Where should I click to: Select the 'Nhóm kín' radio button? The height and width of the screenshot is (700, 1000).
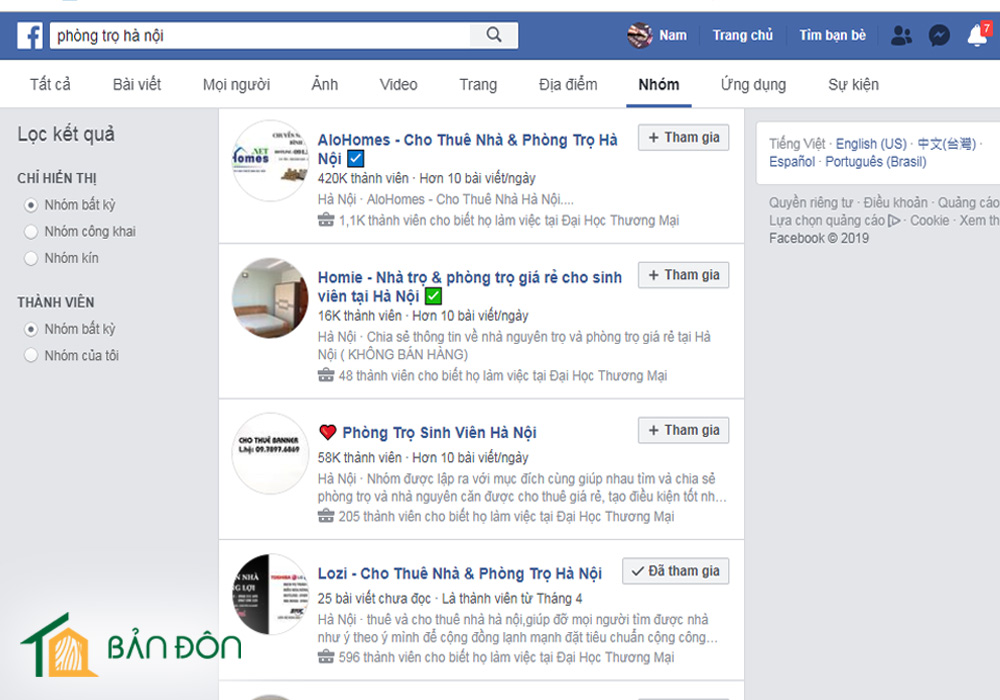(31, 259)
